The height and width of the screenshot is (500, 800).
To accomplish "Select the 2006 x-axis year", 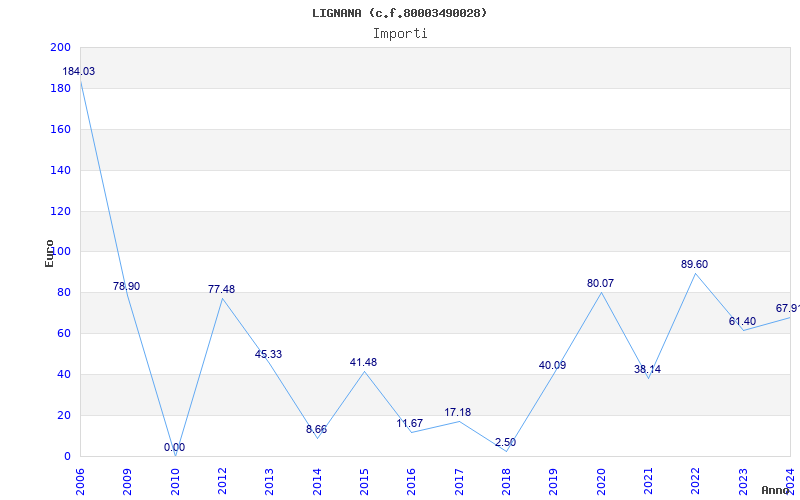I will click(x=80, y=482).
